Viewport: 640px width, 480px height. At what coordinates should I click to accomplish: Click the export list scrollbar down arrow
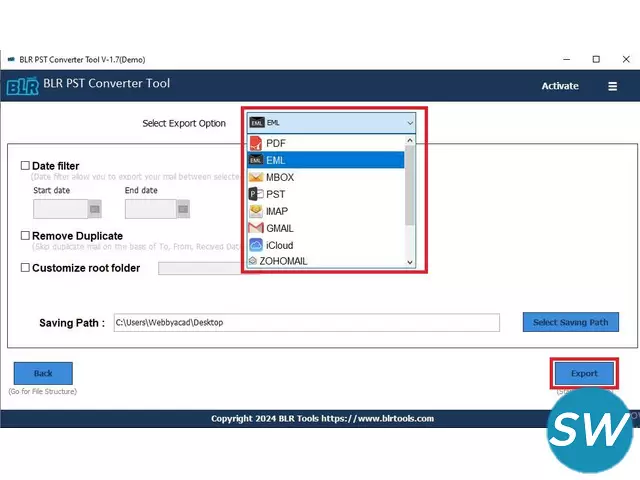click(409, 261)
